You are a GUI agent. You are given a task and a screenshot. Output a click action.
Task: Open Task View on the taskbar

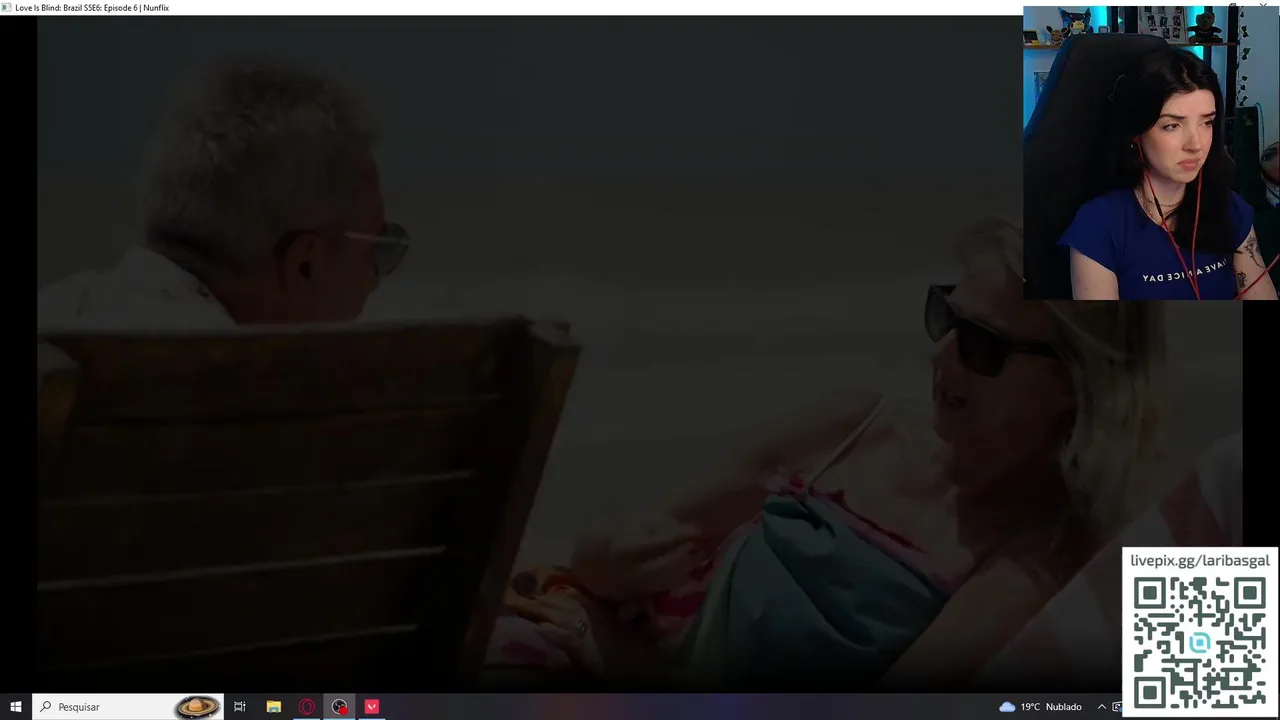click(x=240, y=707)
